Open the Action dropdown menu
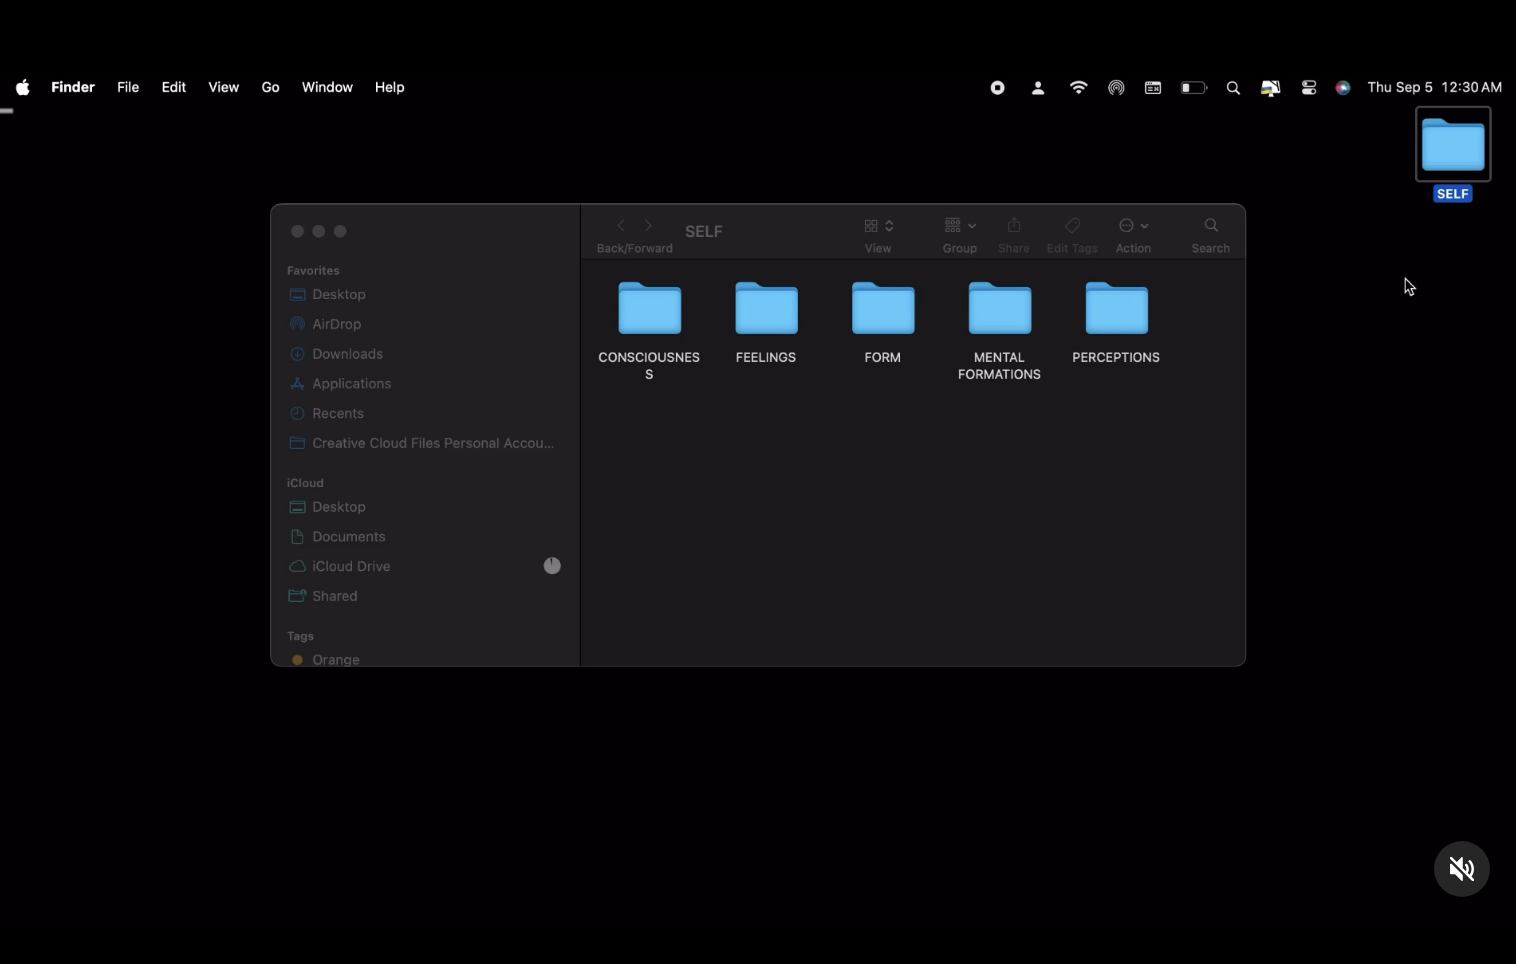1516x964 pixels. 1134,226
